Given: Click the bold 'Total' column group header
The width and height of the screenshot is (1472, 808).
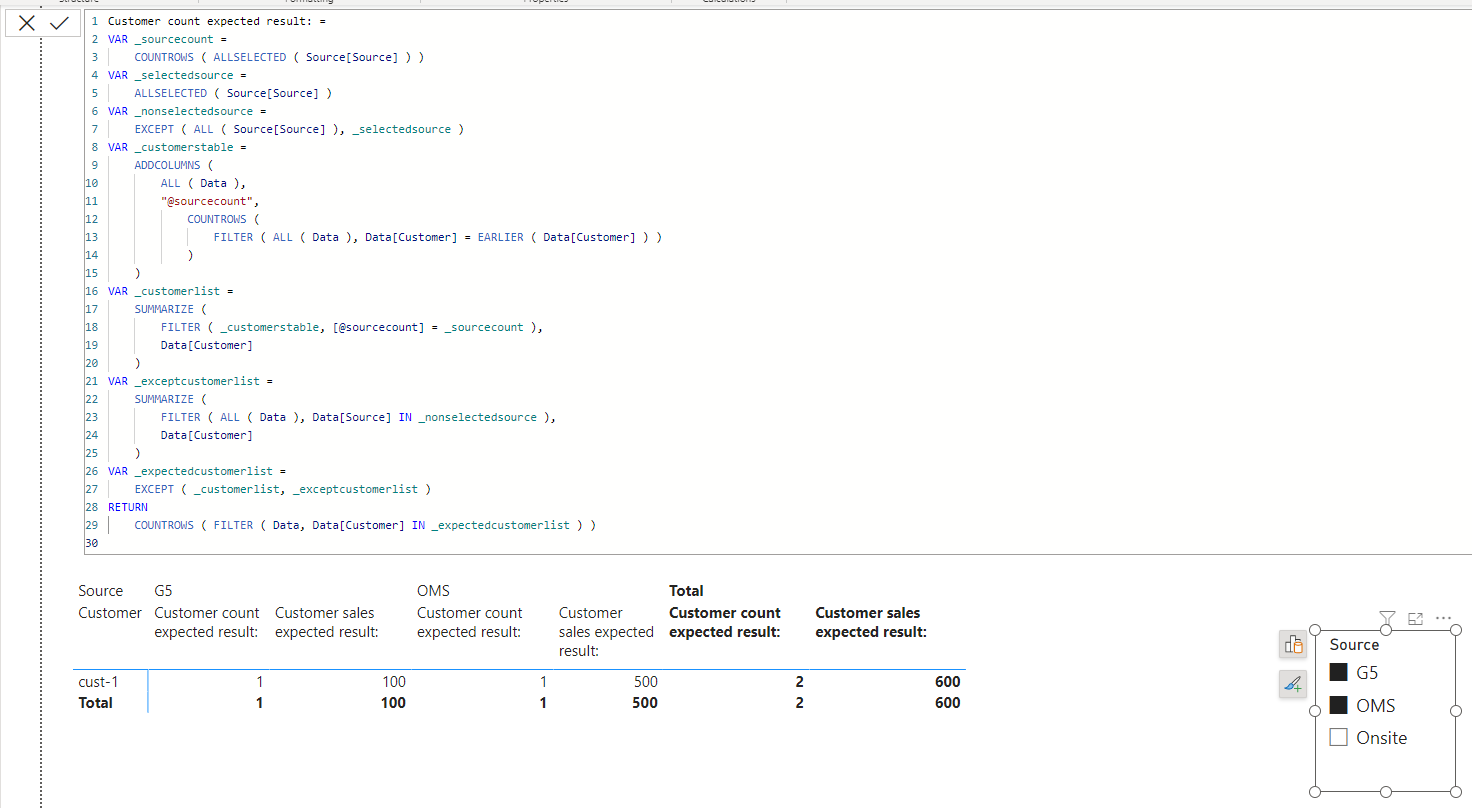Looking at the screenshot, I should coord(686,591).
